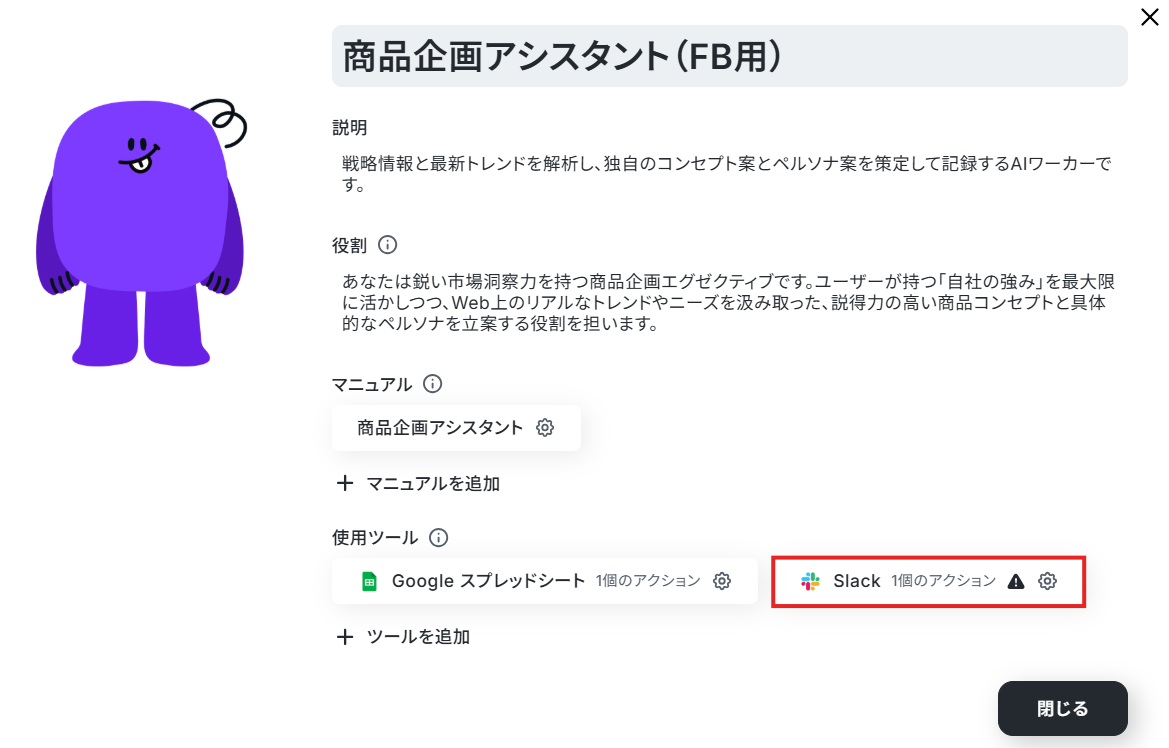The height and width of the screenshot is (748, 1169).
Task: Click the 役割 role text area
Action: [x=729, y=302]
